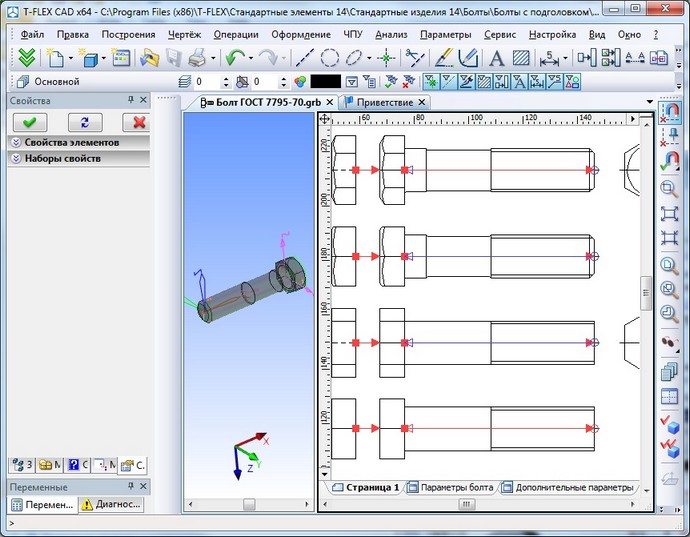Open the Диагностика panel tab

[113, 504]
